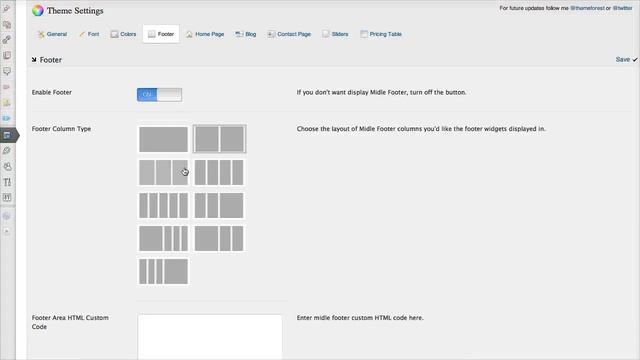The width and height of the screenshot is (640, 360).
Task: Save the footer settings
Action: pyautogui.click(x=626, y=60)
